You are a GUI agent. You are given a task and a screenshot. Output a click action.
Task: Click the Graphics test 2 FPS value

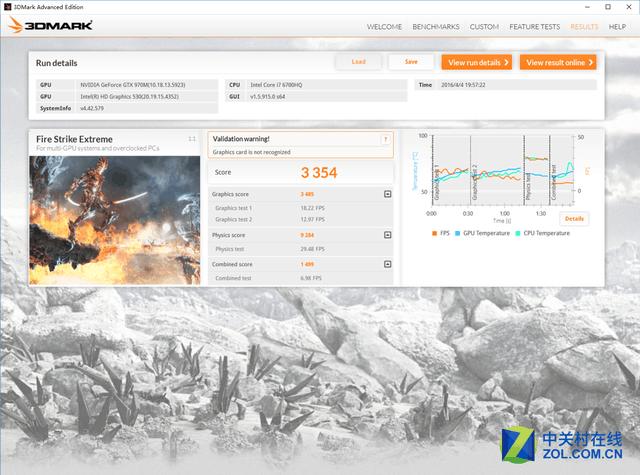[x=313, y=220]
